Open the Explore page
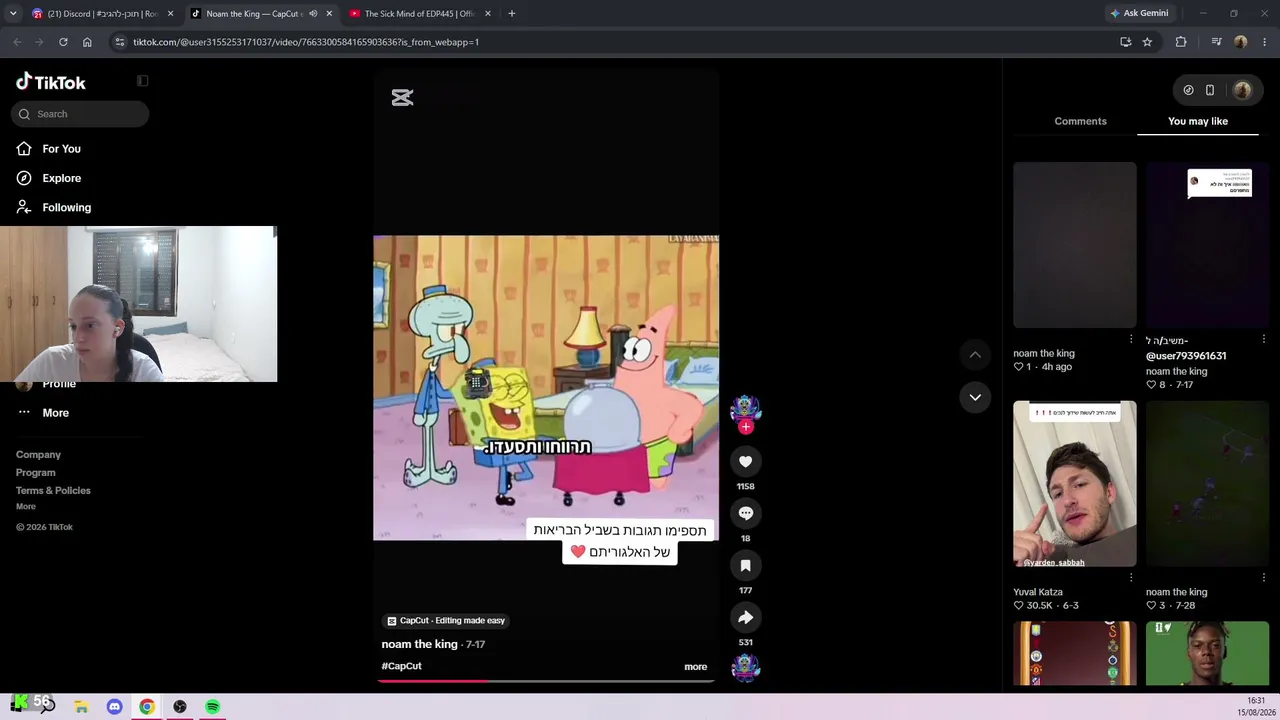Viewport: 1280px width, 720px height. coord(61,178)
